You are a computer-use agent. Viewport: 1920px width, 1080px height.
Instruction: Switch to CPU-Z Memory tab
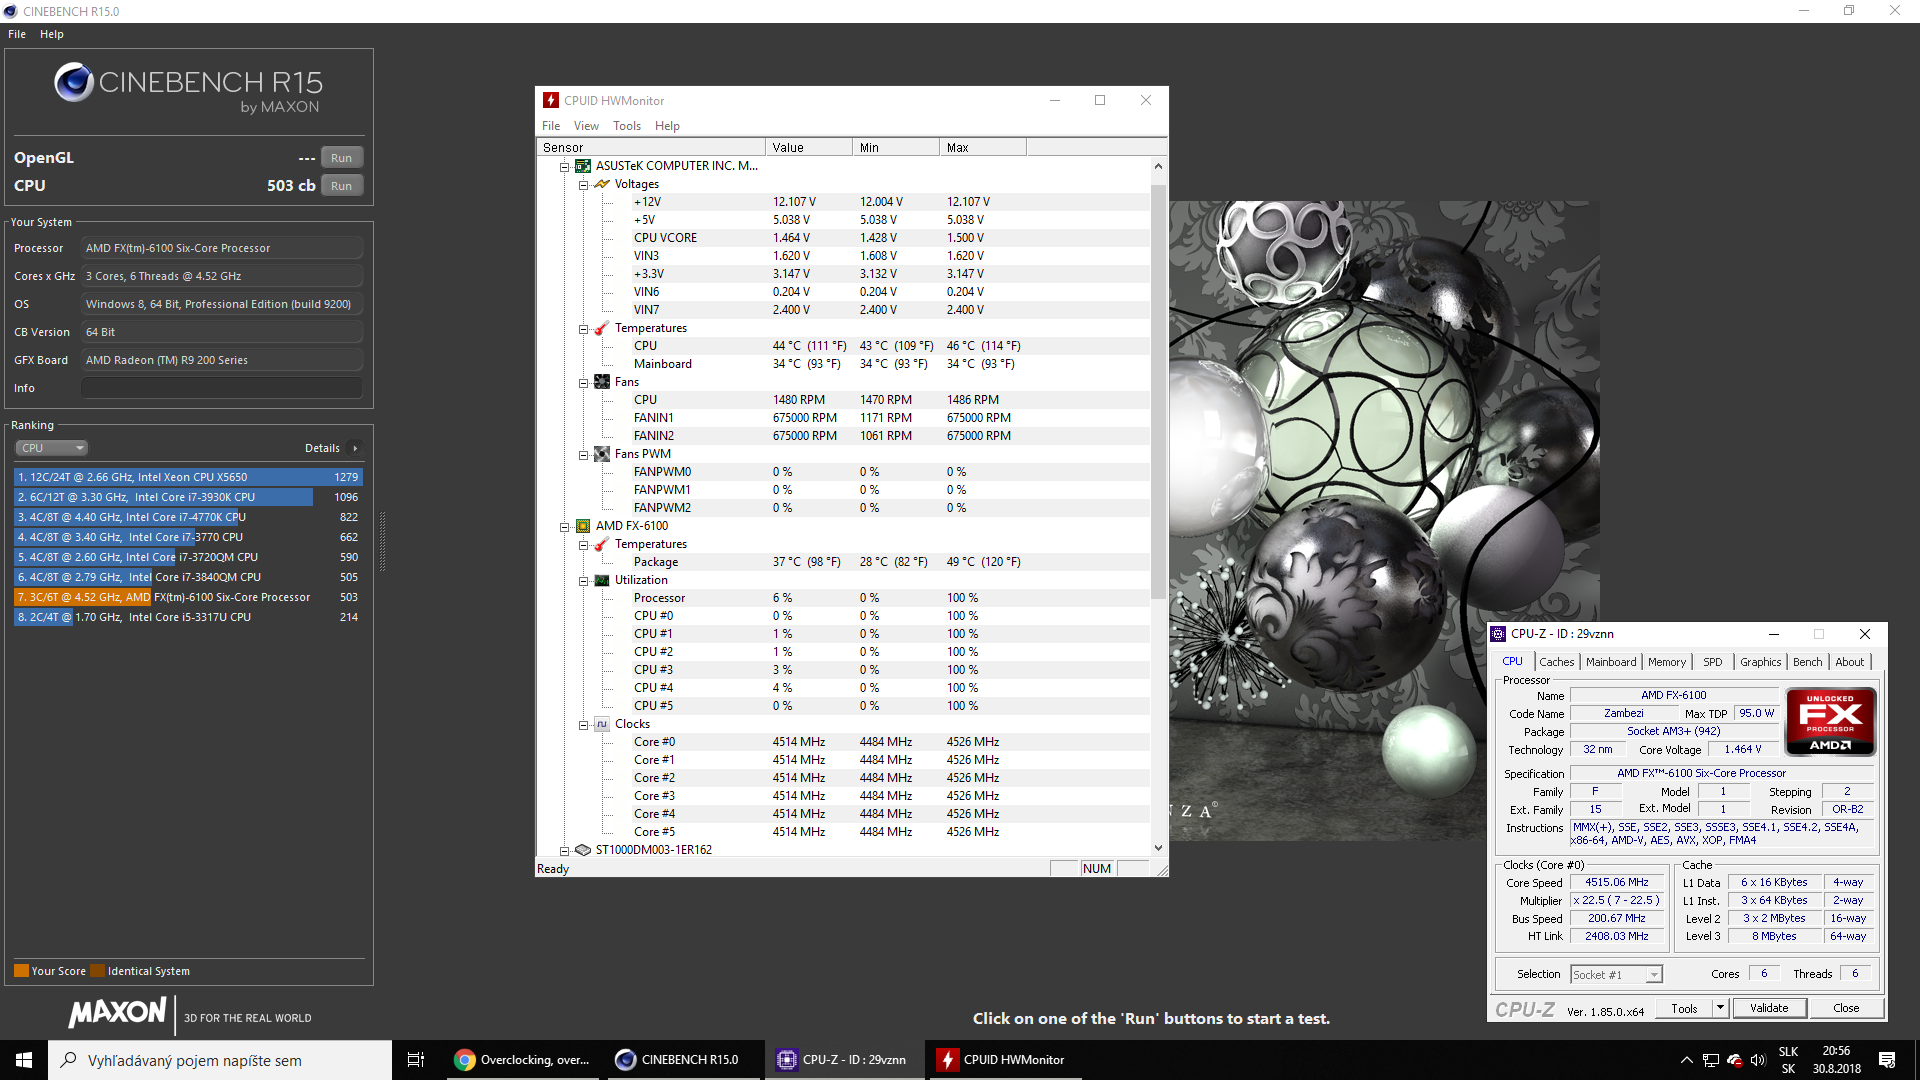coord(1667,662)
